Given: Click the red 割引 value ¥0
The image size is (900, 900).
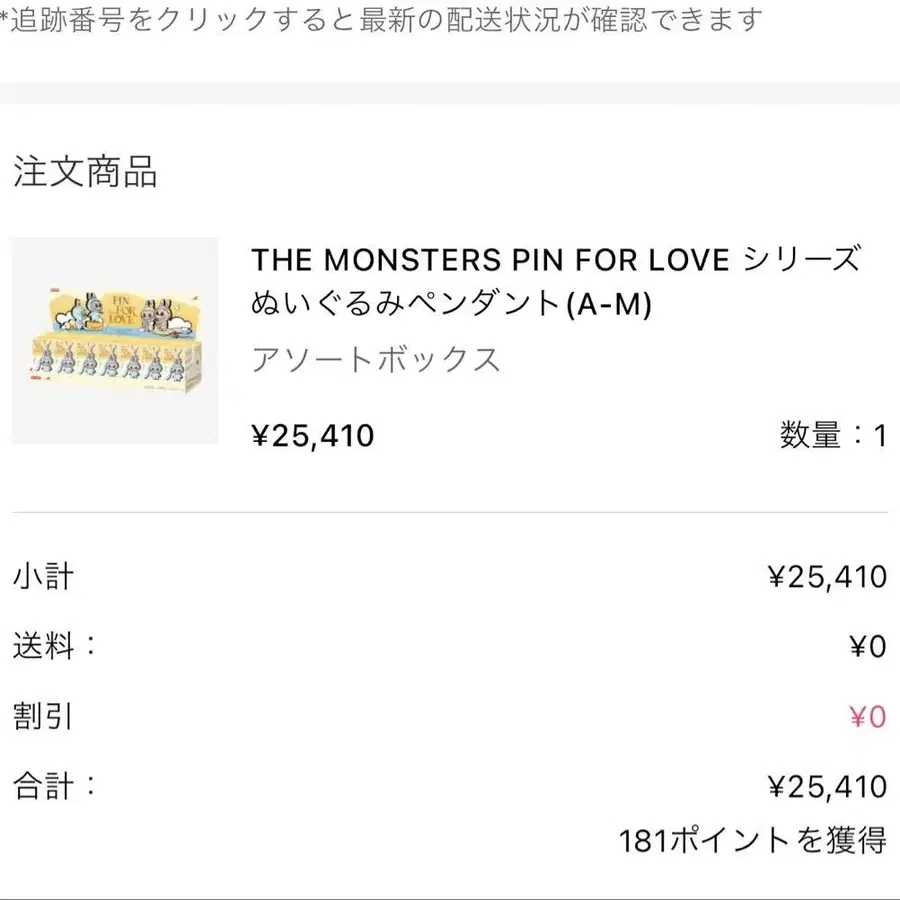Looking at the screenshot, I should pos(867,717).
